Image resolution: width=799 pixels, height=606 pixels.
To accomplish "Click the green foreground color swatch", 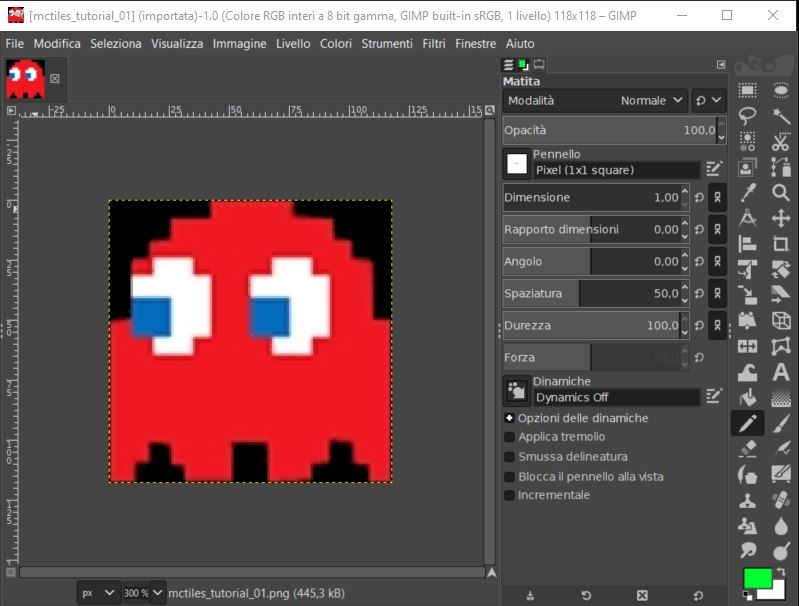I will 756,578.
